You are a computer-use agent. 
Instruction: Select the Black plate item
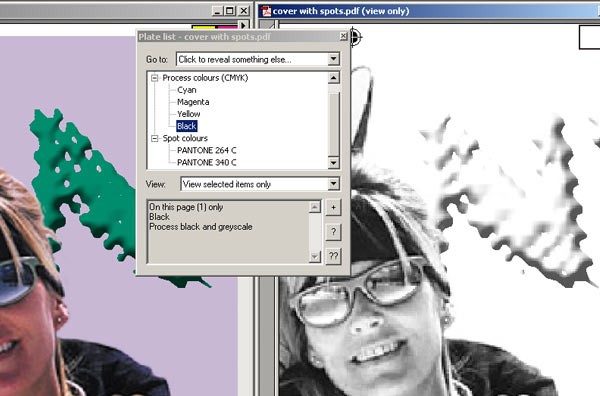tap(187, 126)
